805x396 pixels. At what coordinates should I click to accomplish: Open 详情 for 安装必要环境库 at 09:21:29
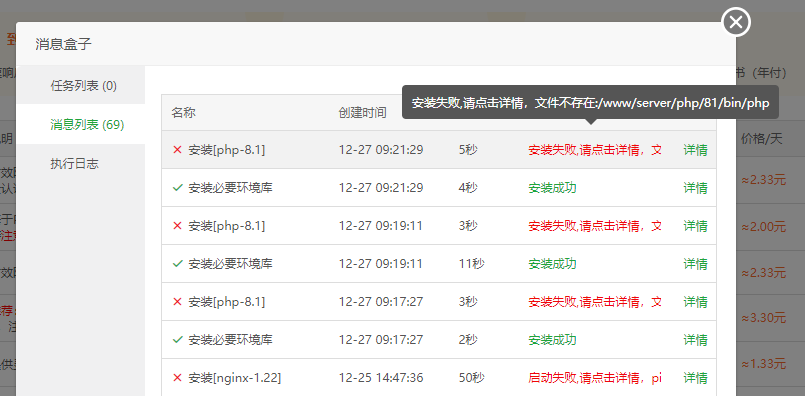(695, 188)
